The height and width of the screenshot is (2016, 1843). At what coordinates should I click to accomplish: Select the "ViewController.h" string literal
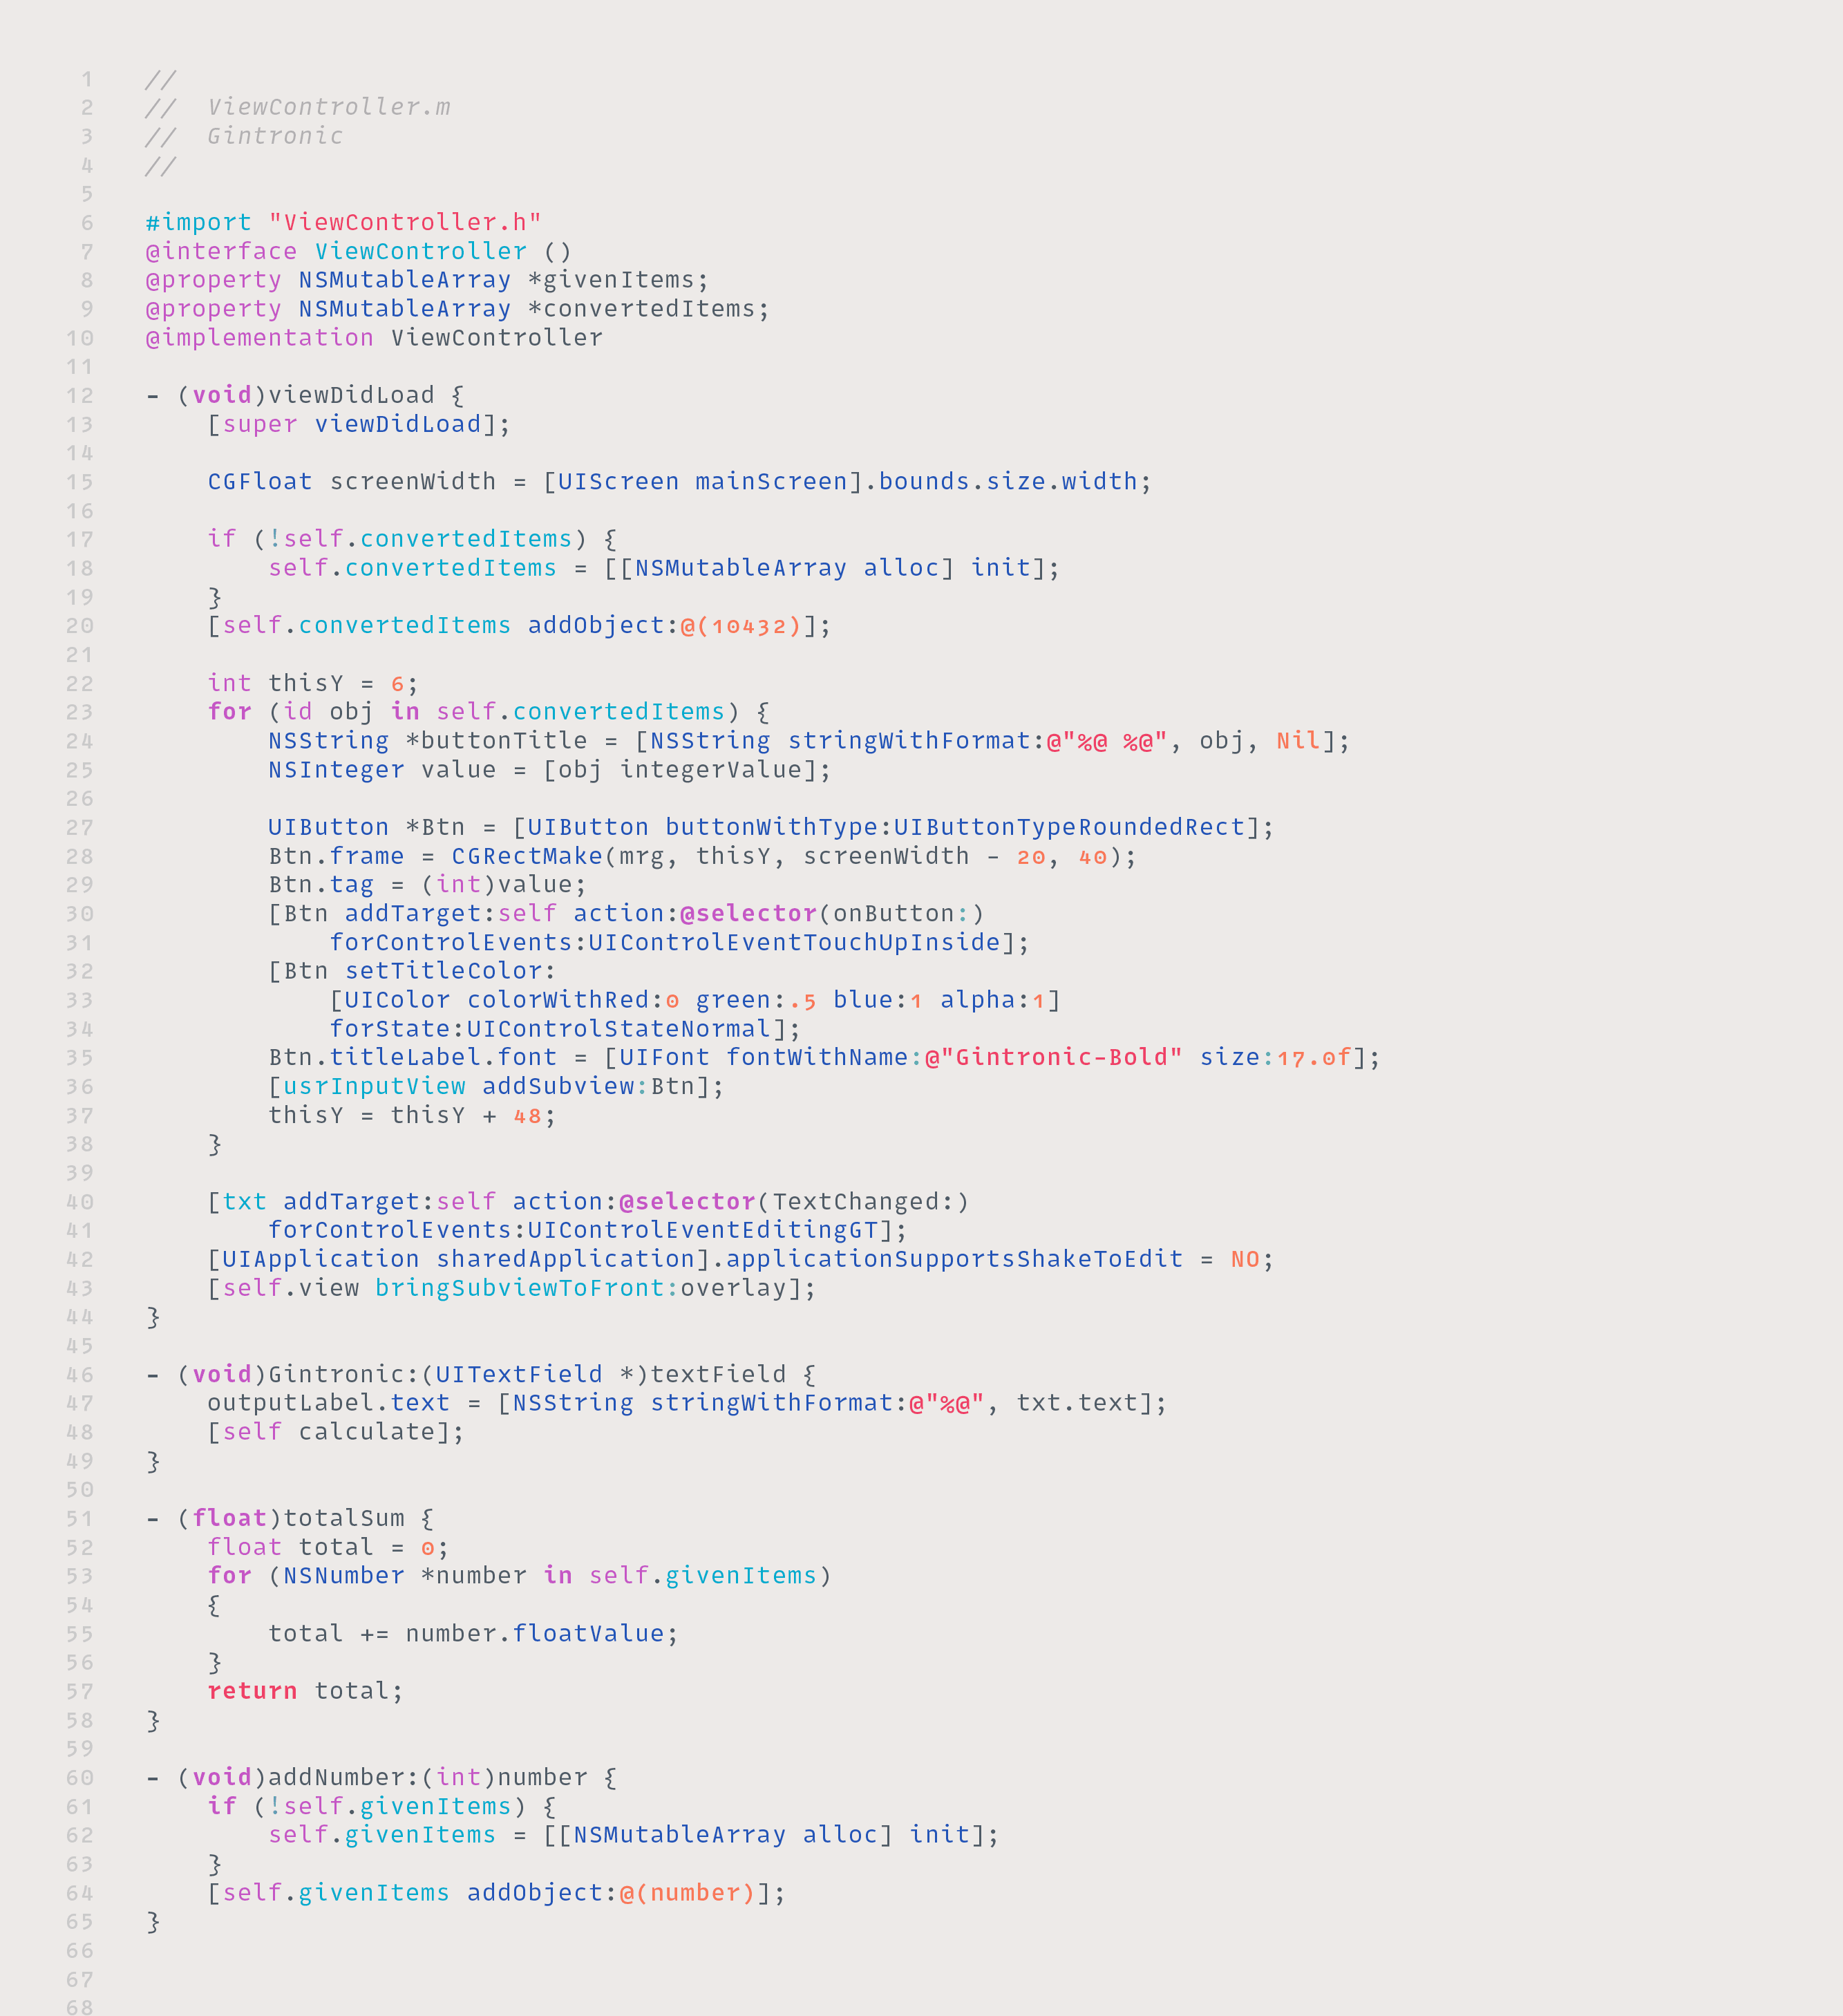[405, 222]
